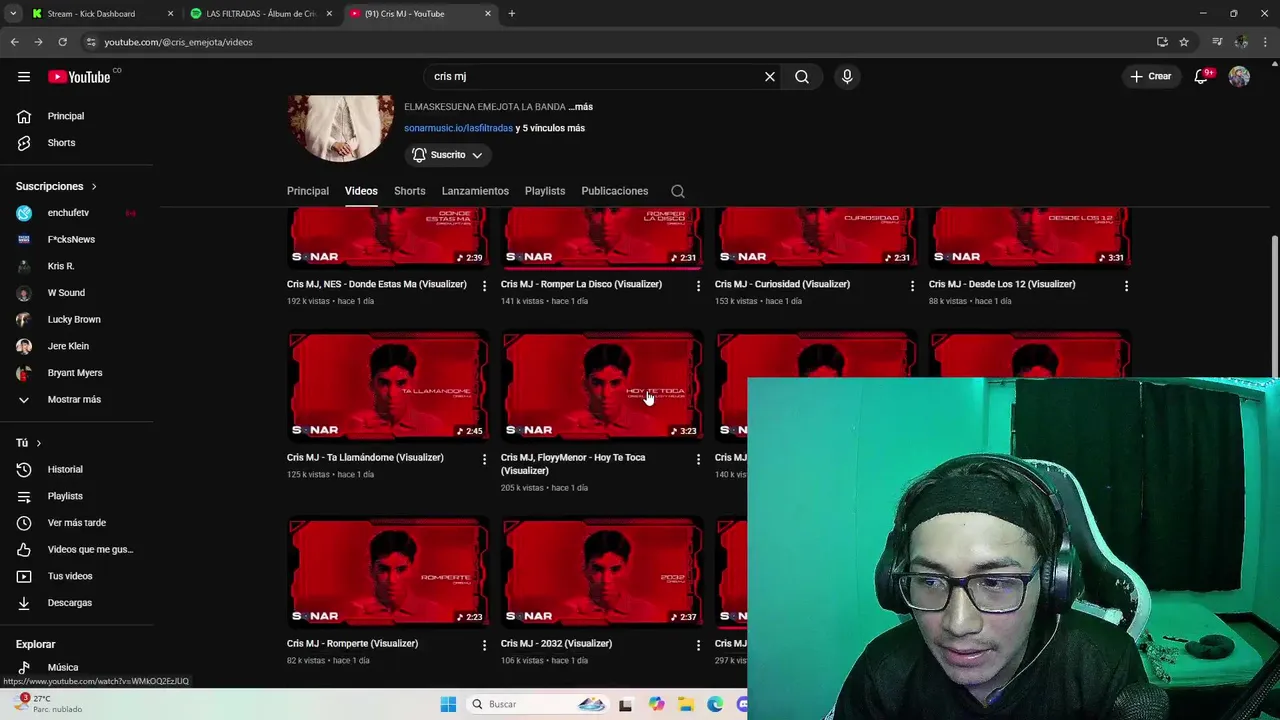This screenshot has width=1280, height=720.
Task: Open Suscrito subscription dropdown
Action: tap(448, 155)
